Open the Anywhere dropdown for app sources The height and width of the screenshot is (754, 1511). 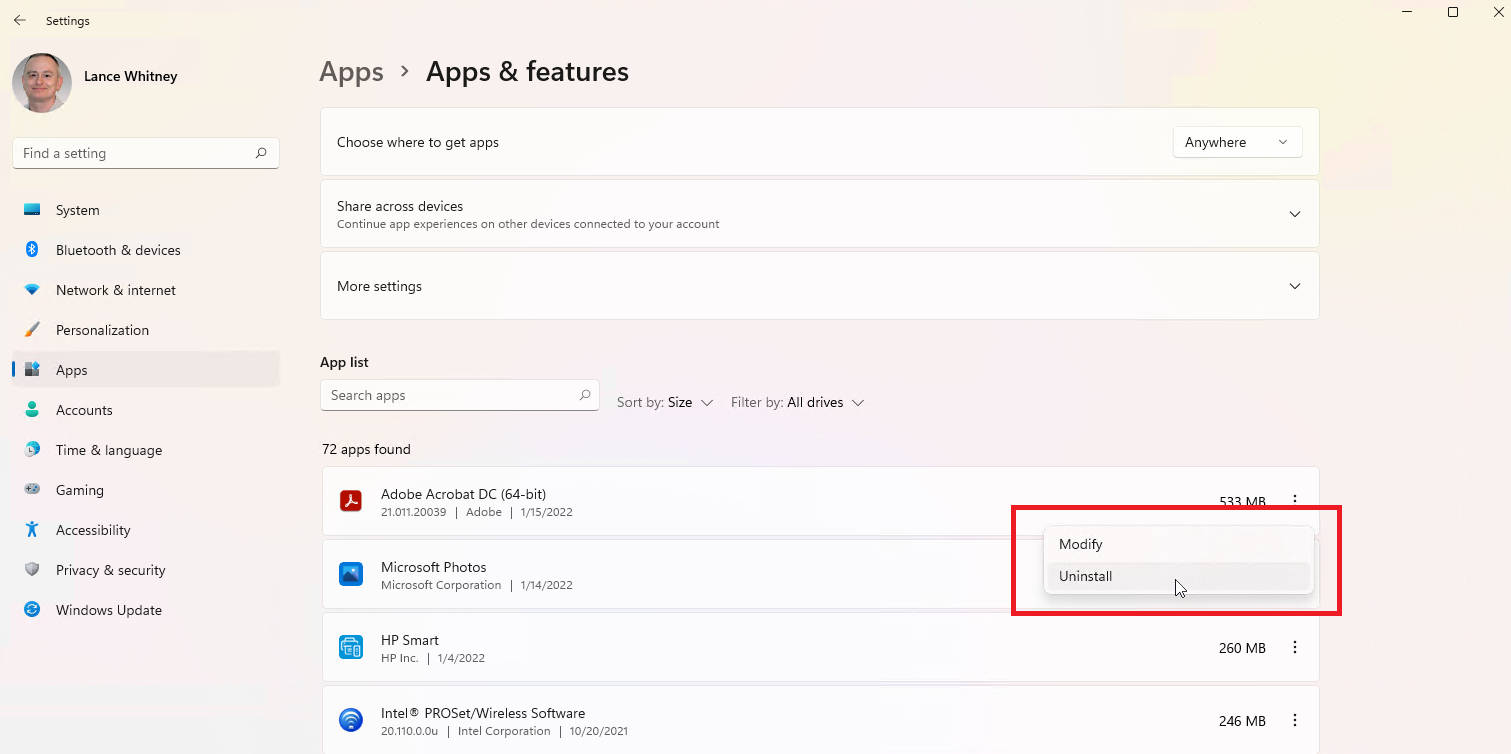point(1237,142)
